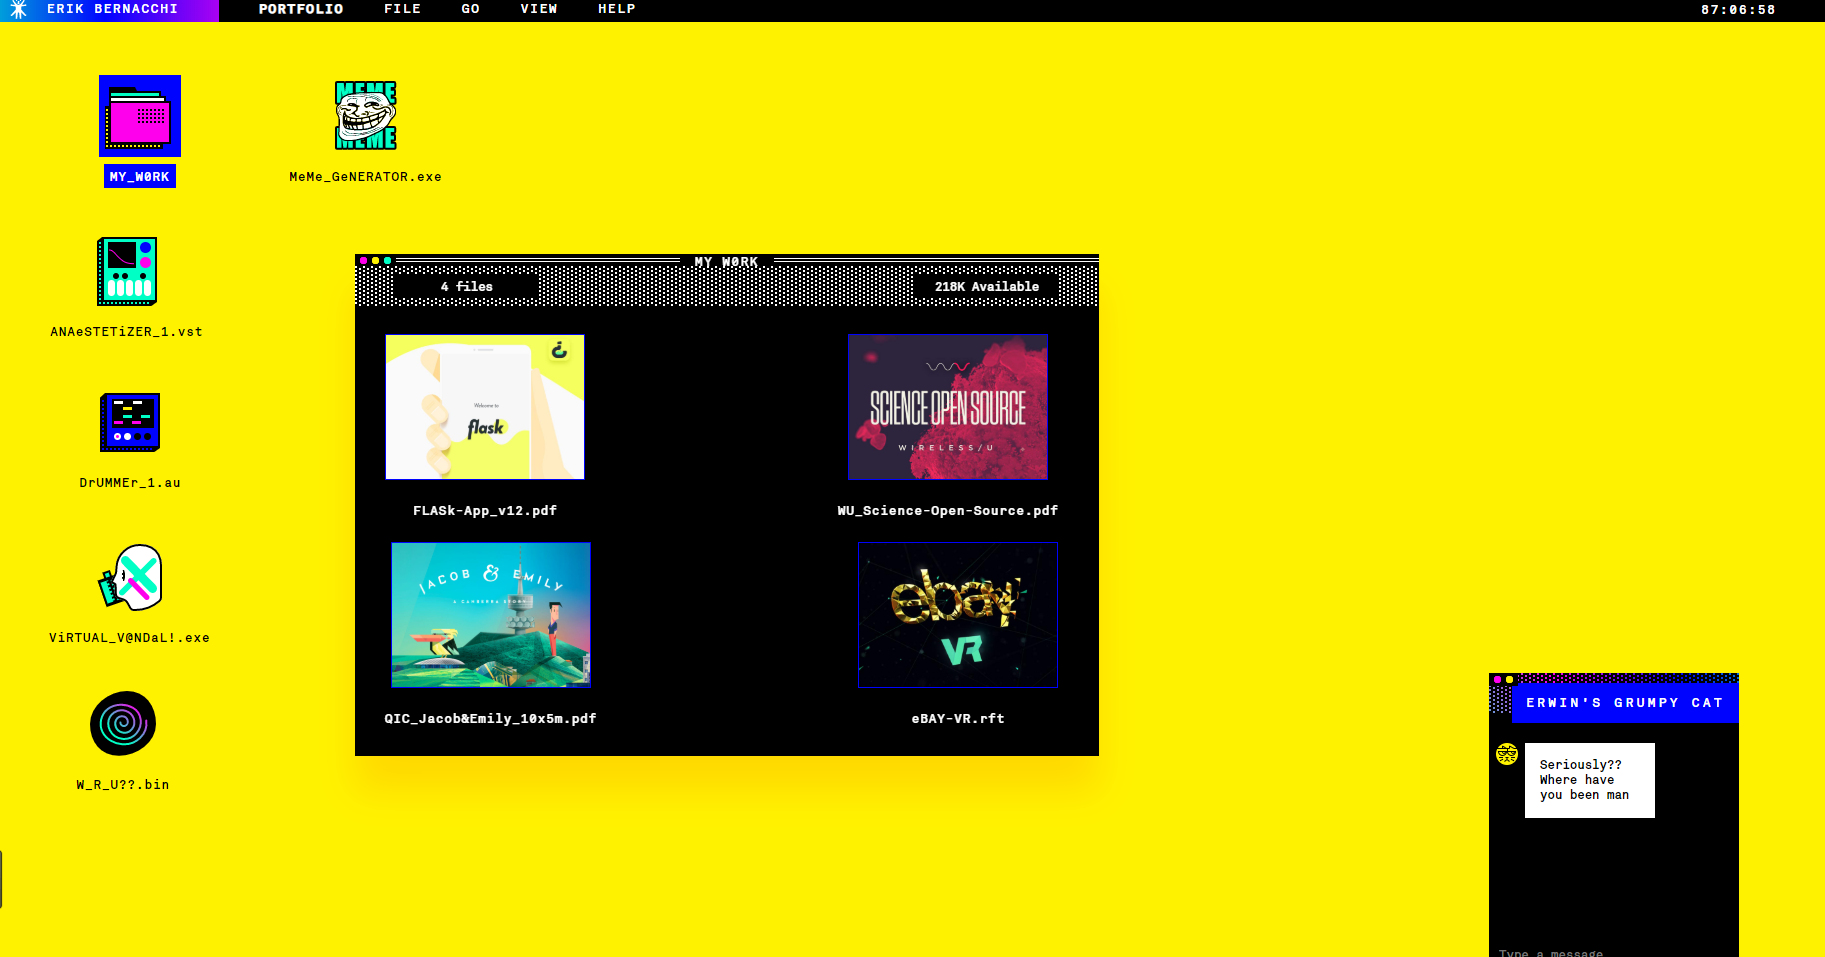1825x957 pixels.
Task: Click the FLASk-App_v12.pdf file name
Action: (485, 511)
